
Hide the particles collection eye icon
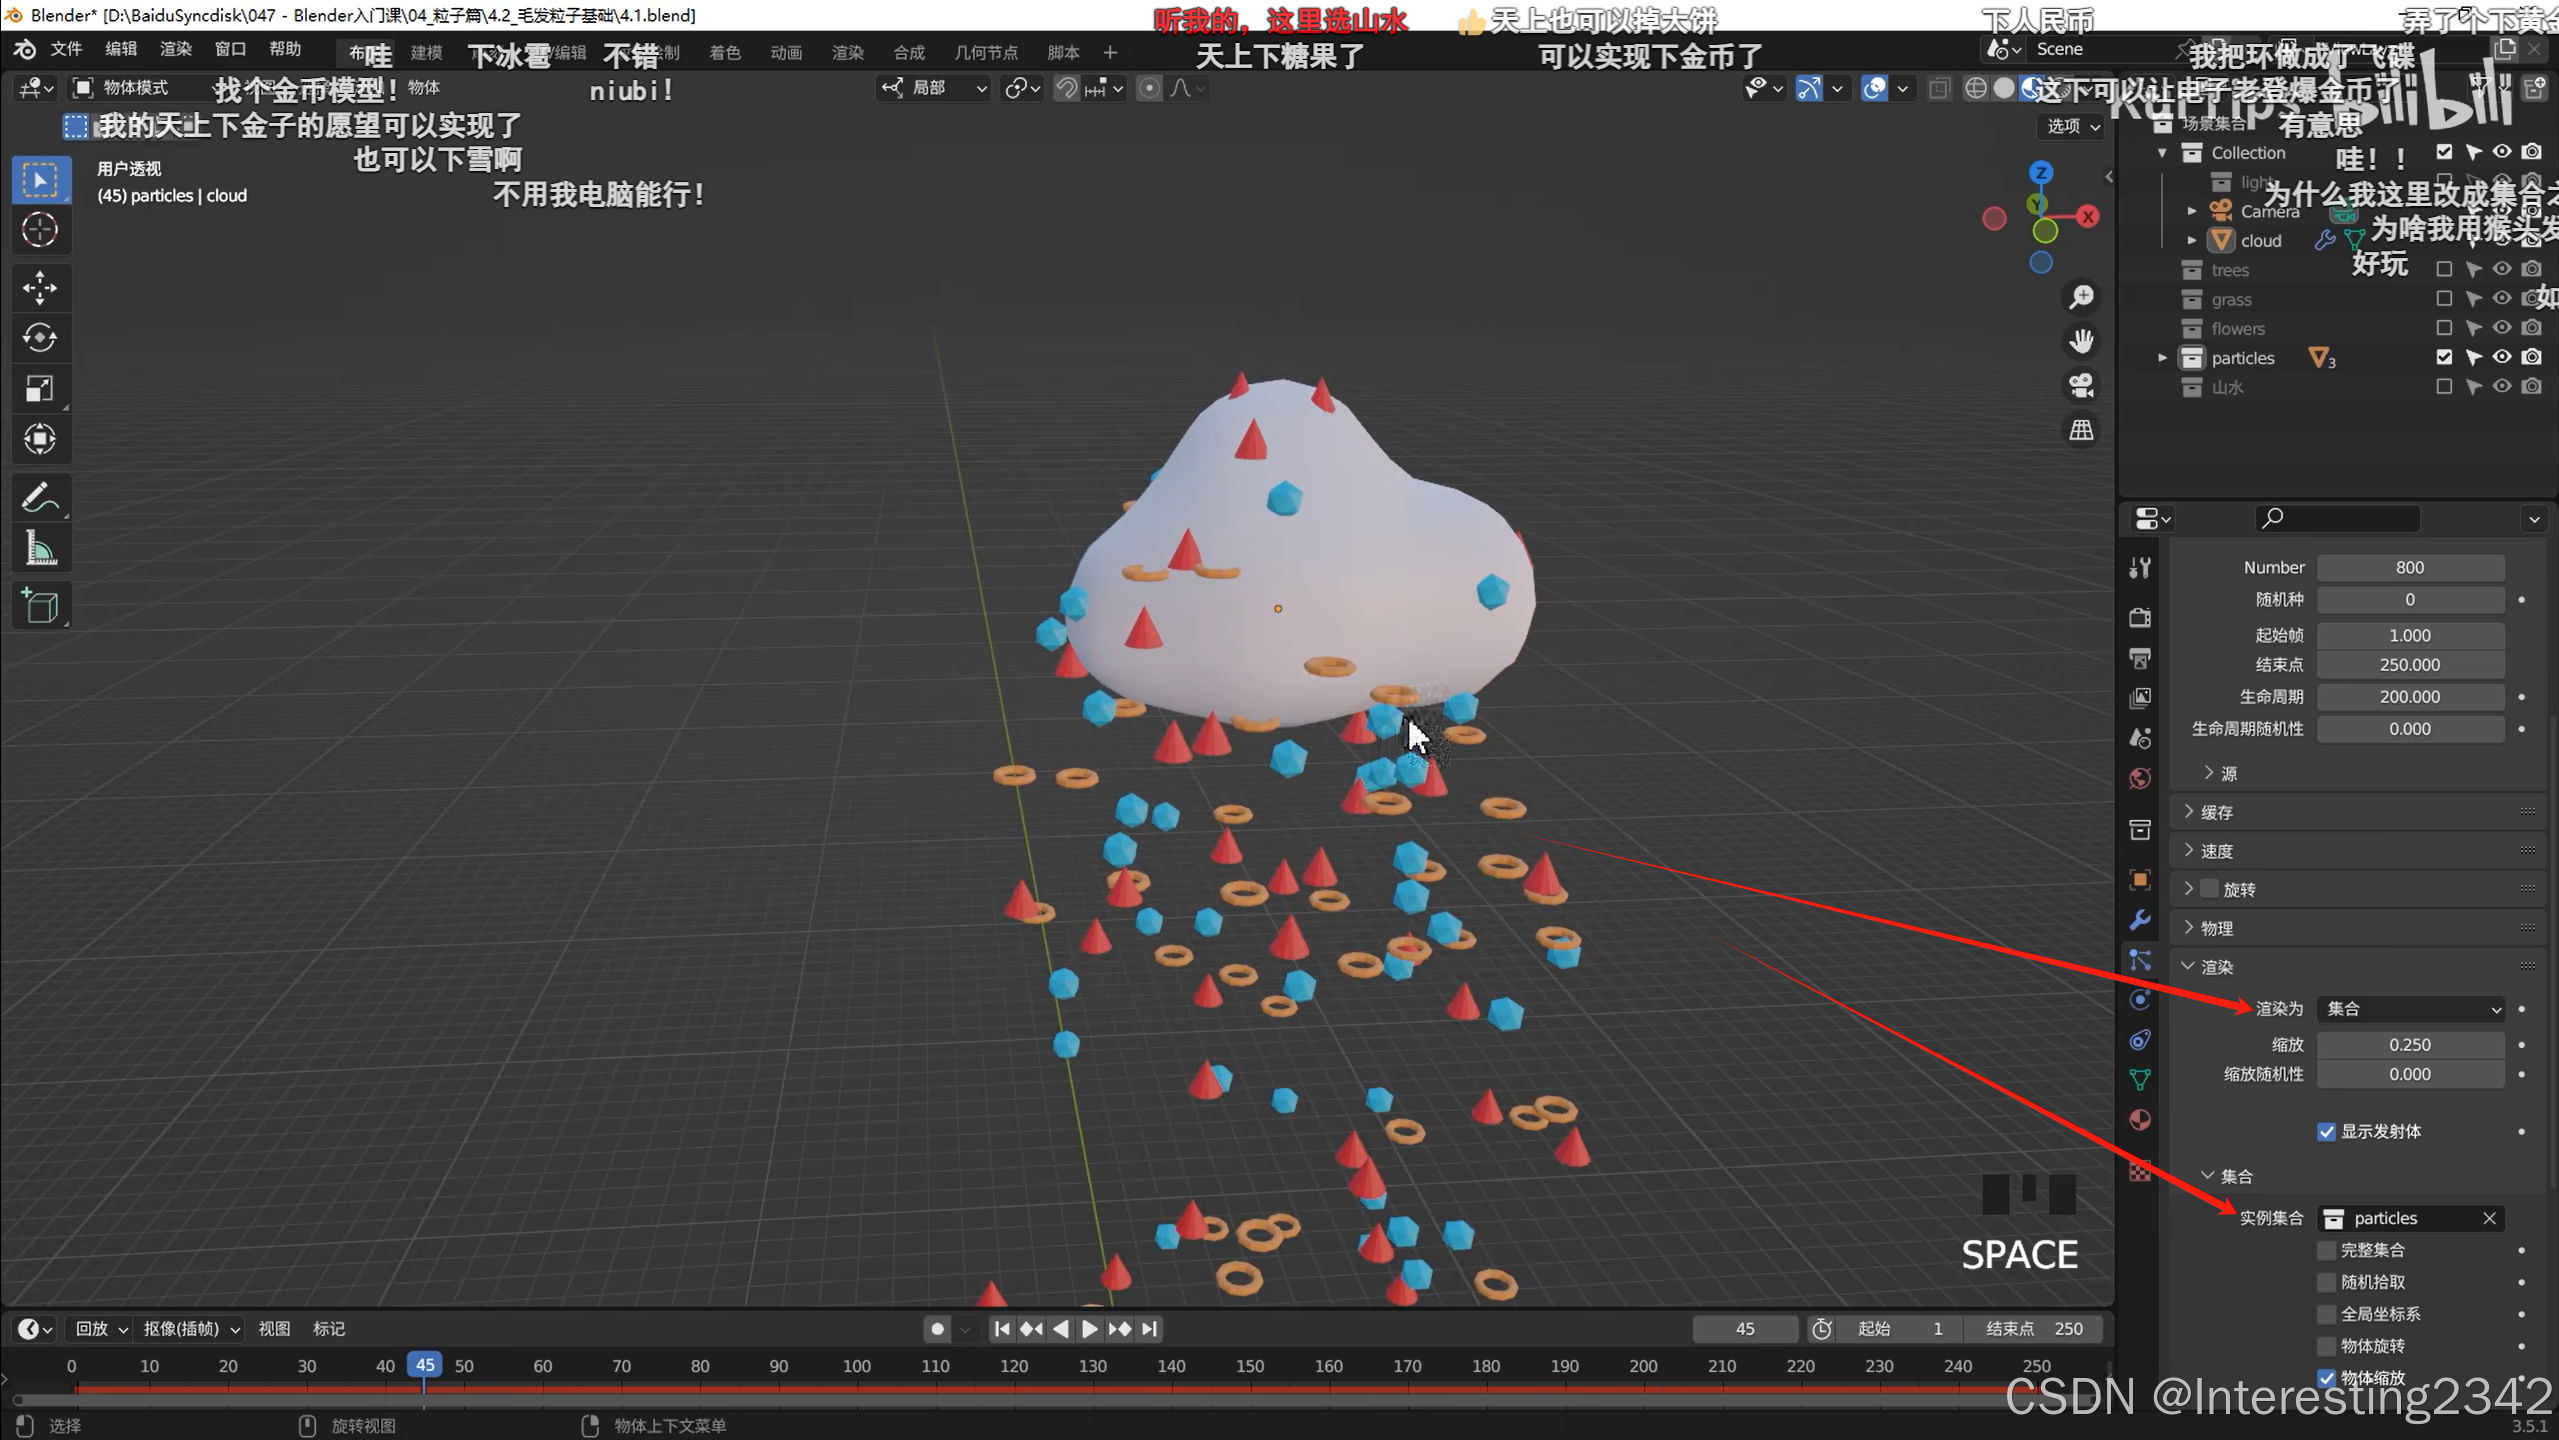pyautogui.click(x=2501, y=357)
